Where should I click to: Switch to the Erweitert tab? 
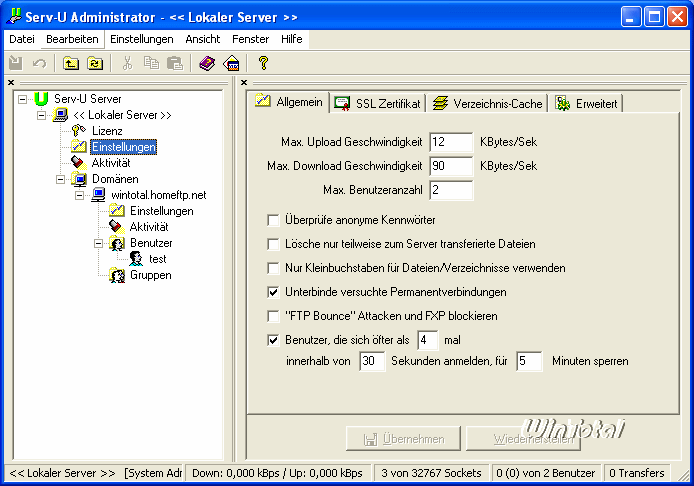click(586, 104)
